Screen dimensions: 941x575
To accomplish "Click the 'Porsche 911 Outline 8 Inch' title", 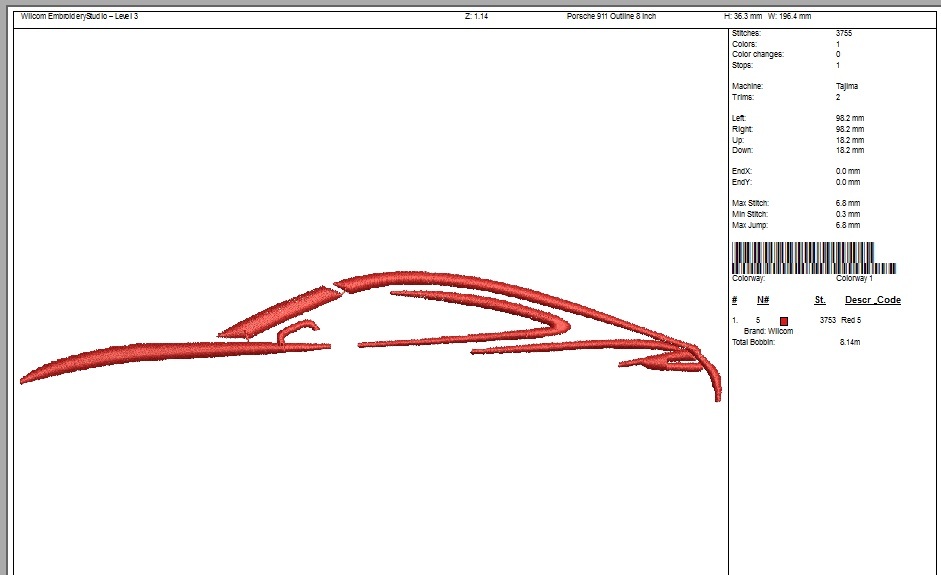I will (x=611, y=16).
